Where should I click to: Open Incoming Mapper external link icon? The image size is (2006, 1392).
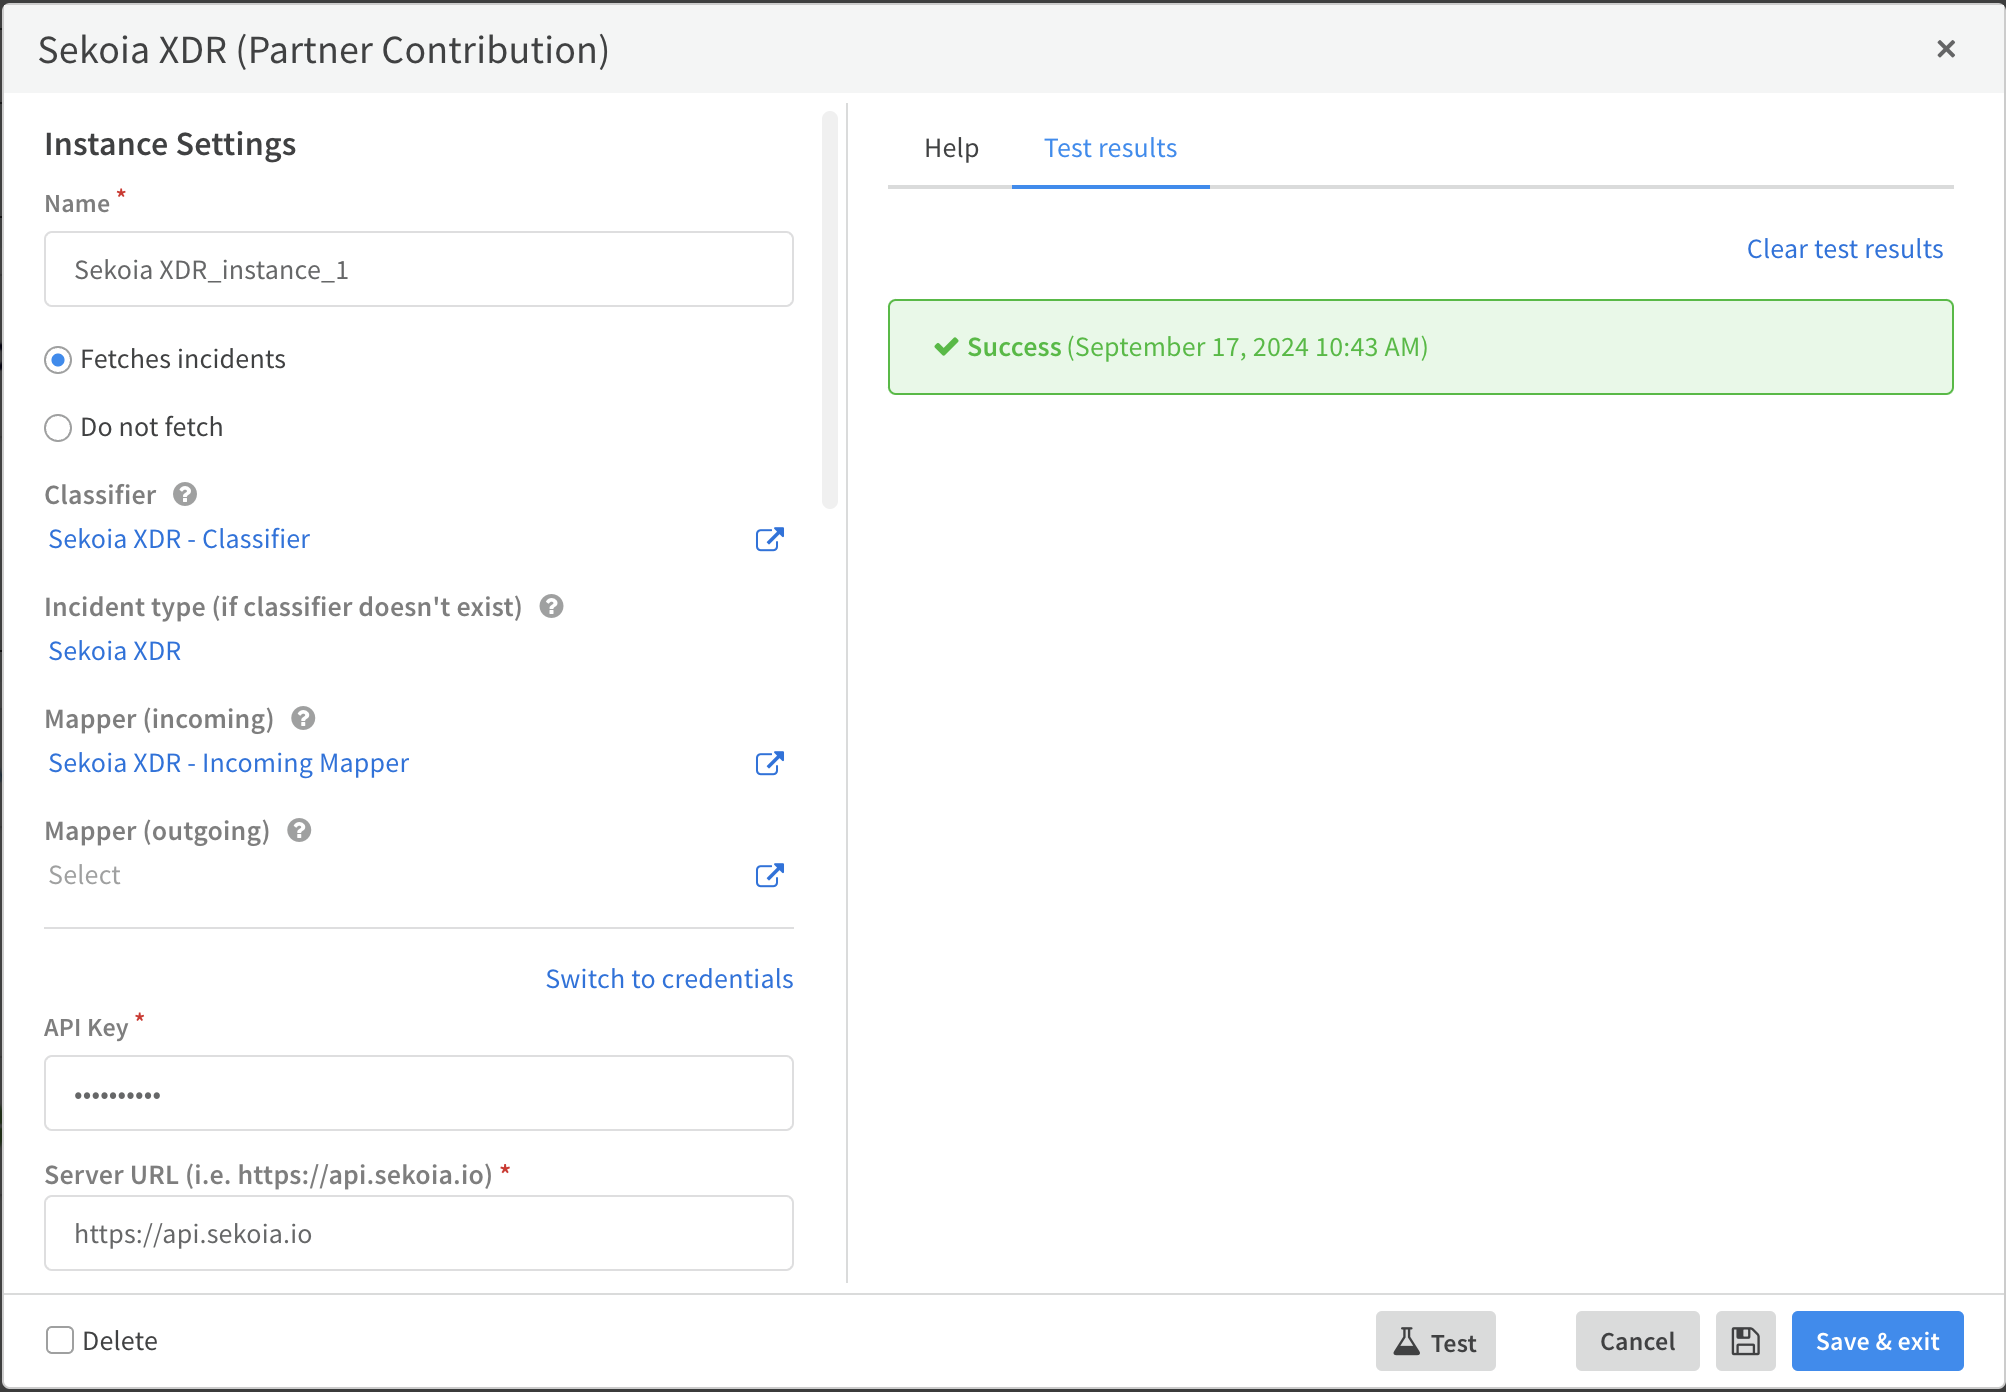[x=769, y=764]
